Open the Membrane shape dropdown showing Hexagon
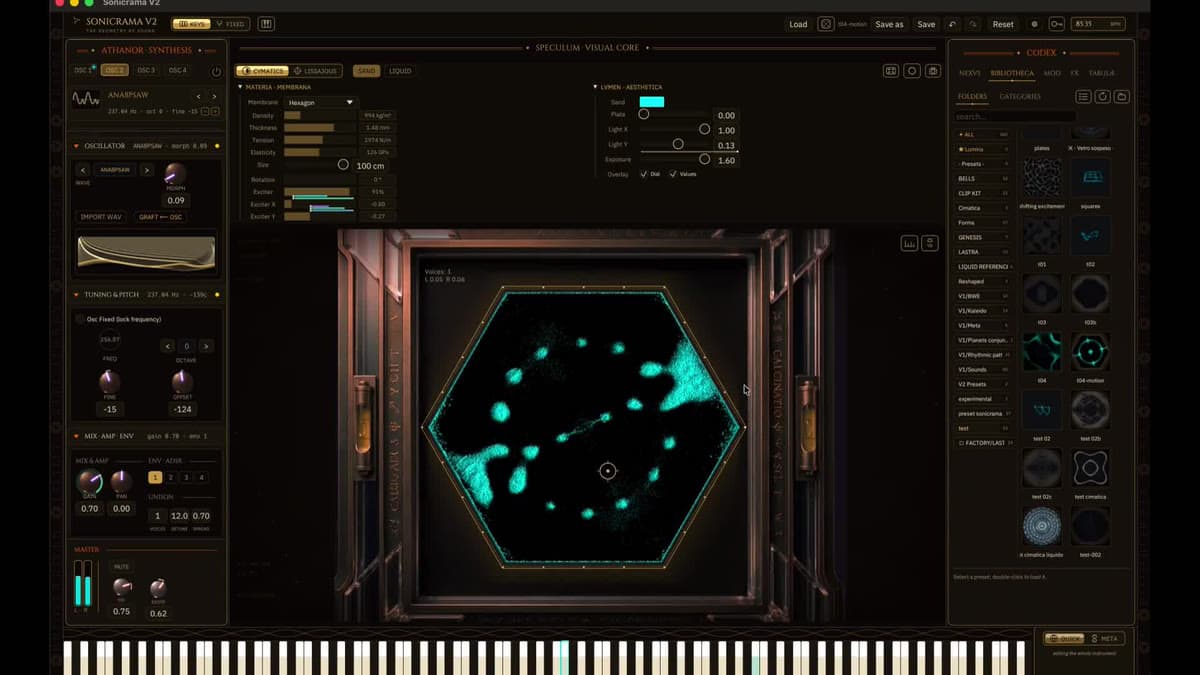 [320, 102]
